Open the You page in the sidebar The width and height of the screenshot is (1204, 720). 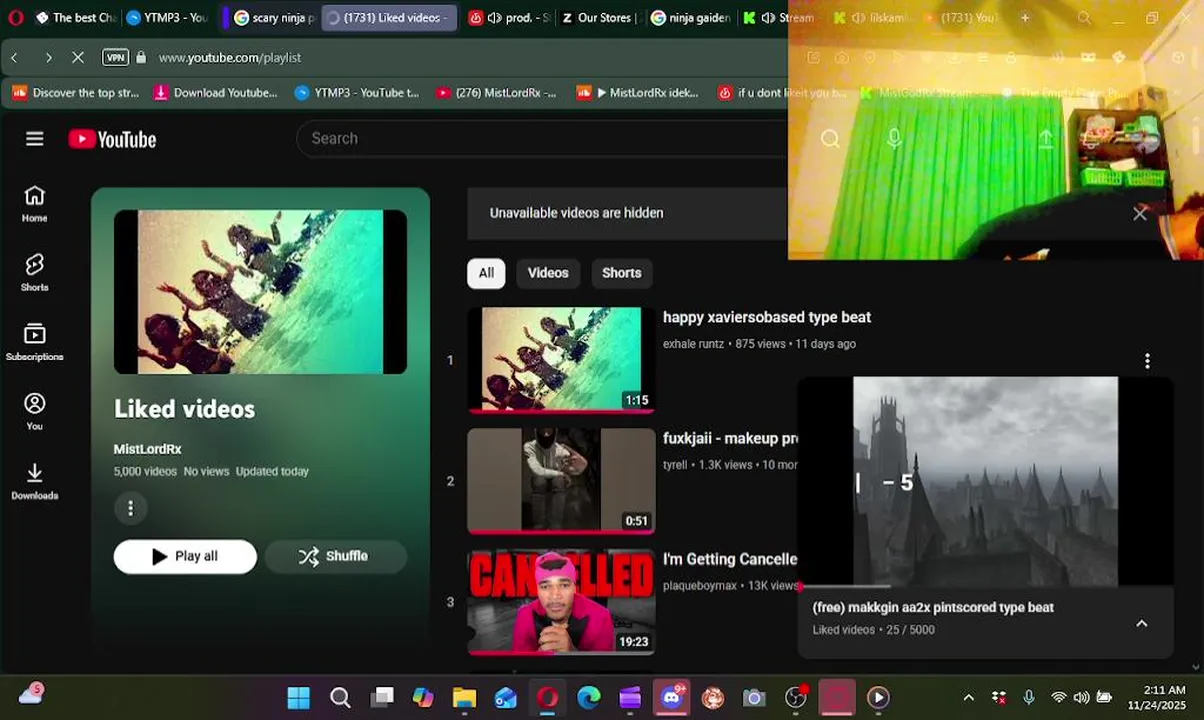coord(35,411)
